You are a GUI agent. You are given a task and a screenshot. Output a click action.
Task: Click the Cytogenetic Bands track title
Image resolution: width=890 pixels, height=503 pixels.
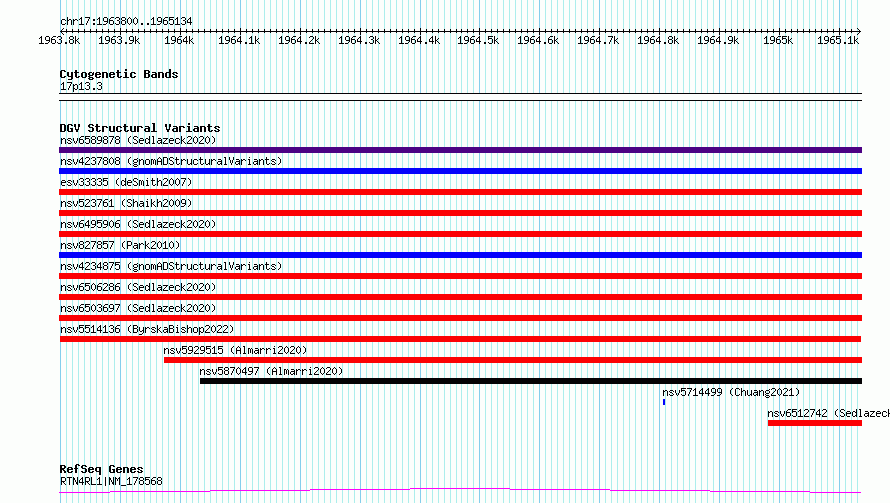coord(119,74)
